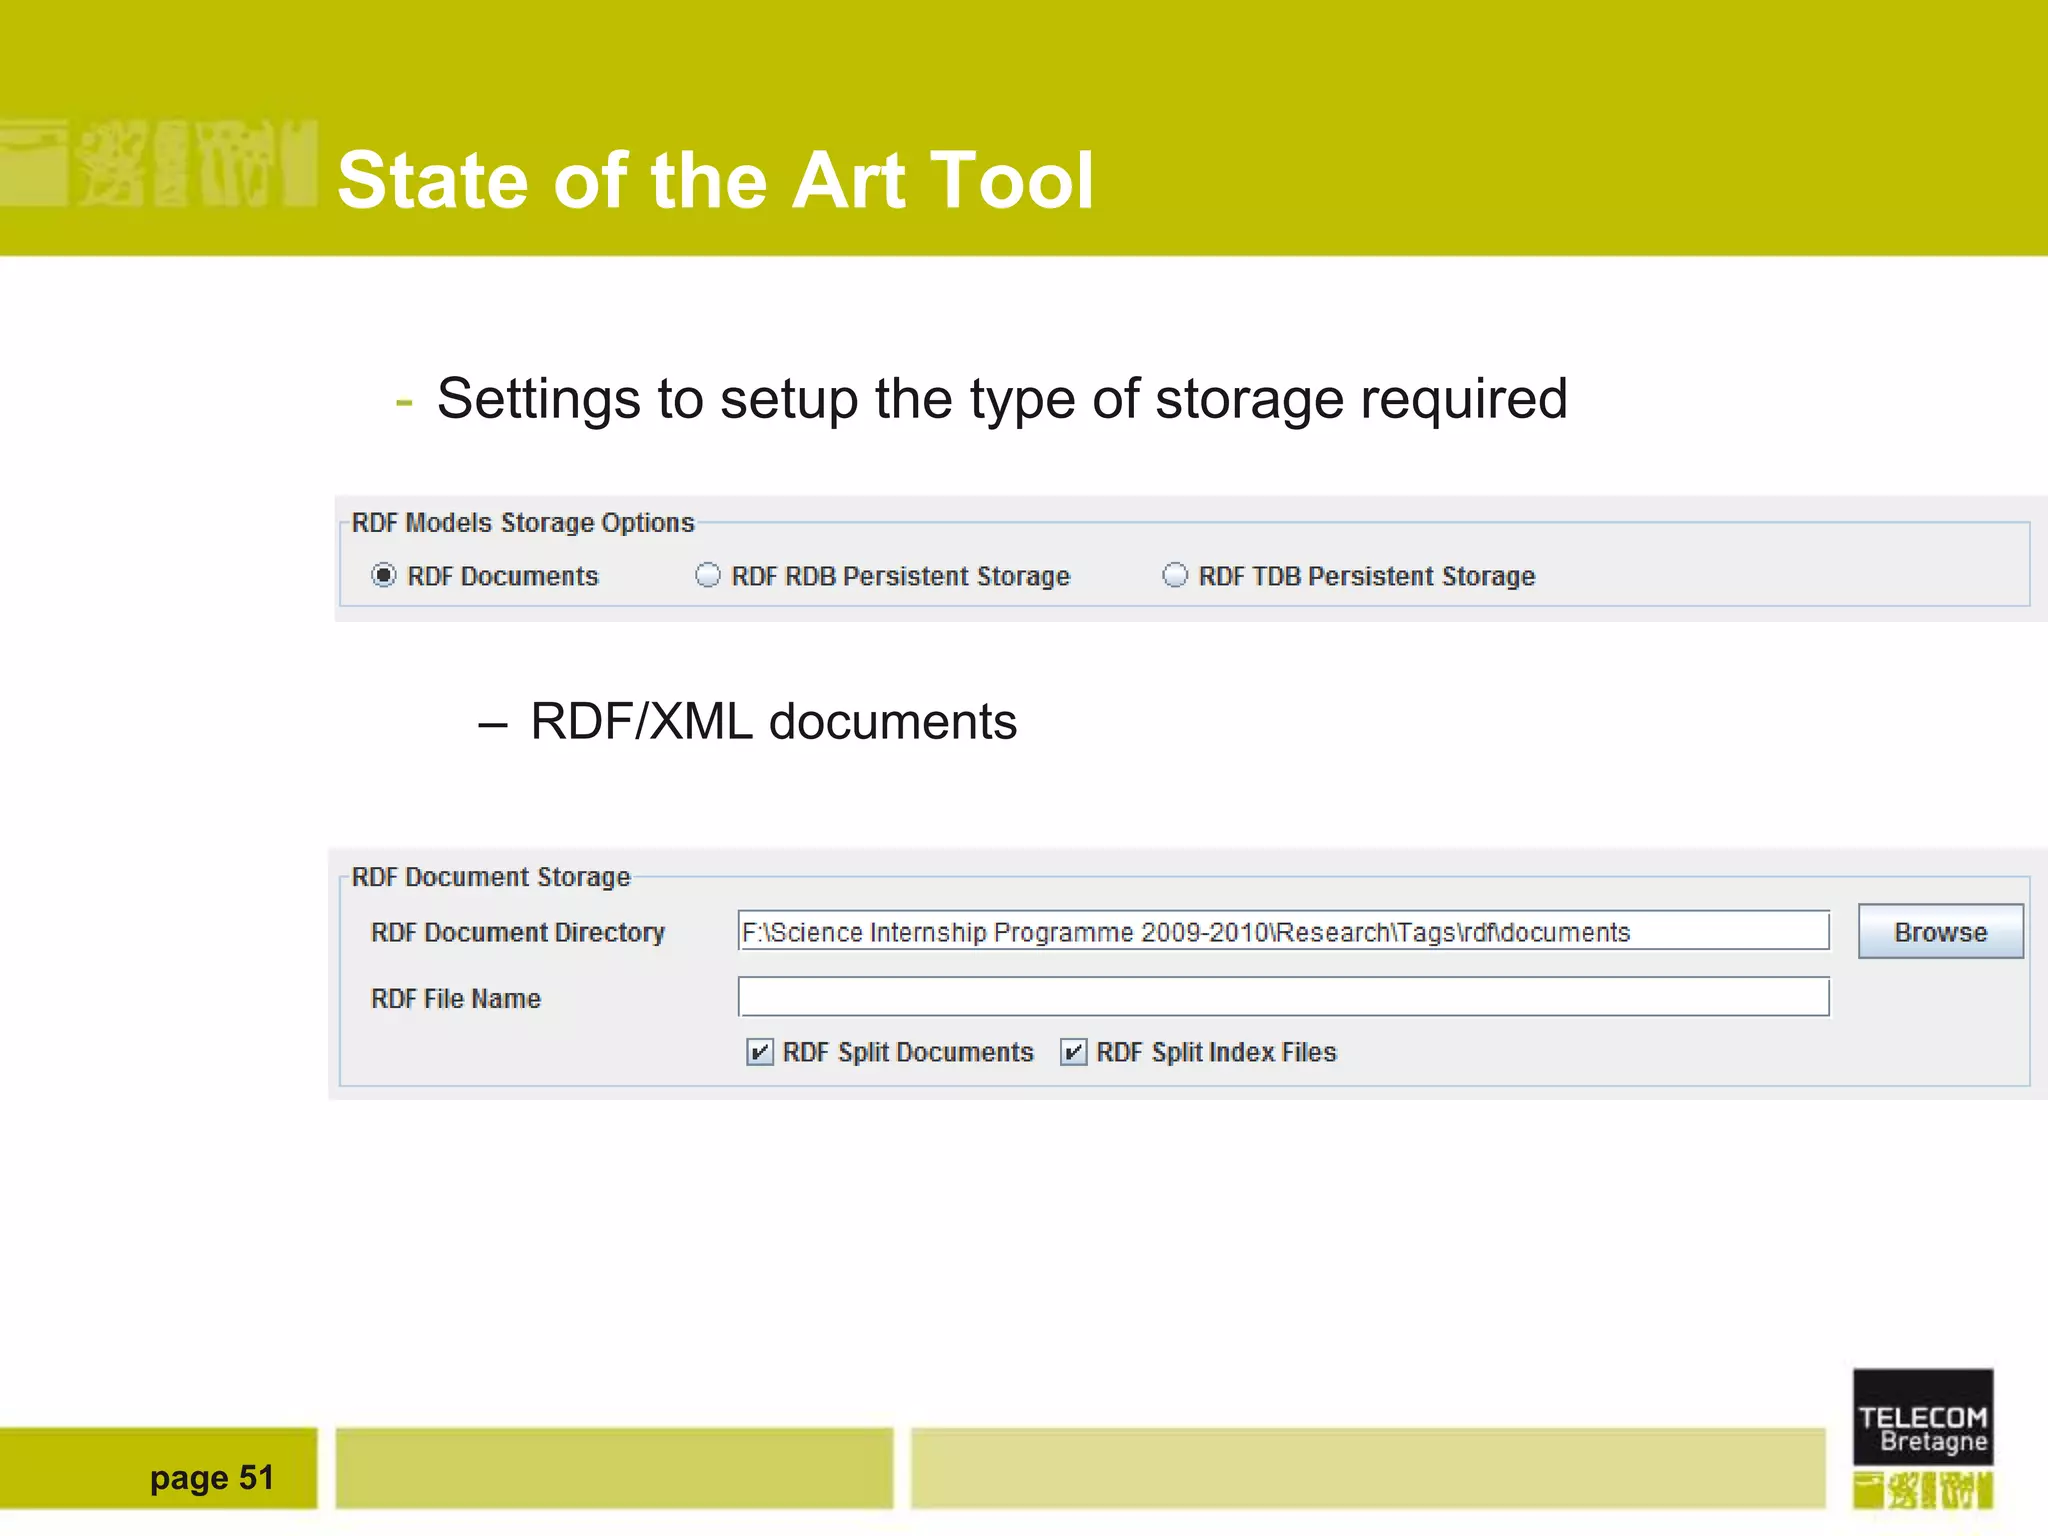Click the Telecom Bretagne logo
The image size is (2048, 1536).
pos(1922,1438)
